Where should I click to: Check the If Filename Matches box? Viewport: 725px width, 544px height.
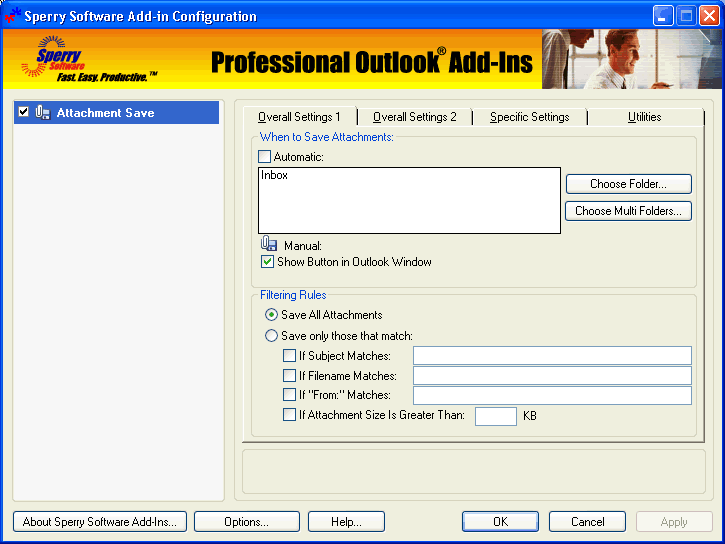289,375
